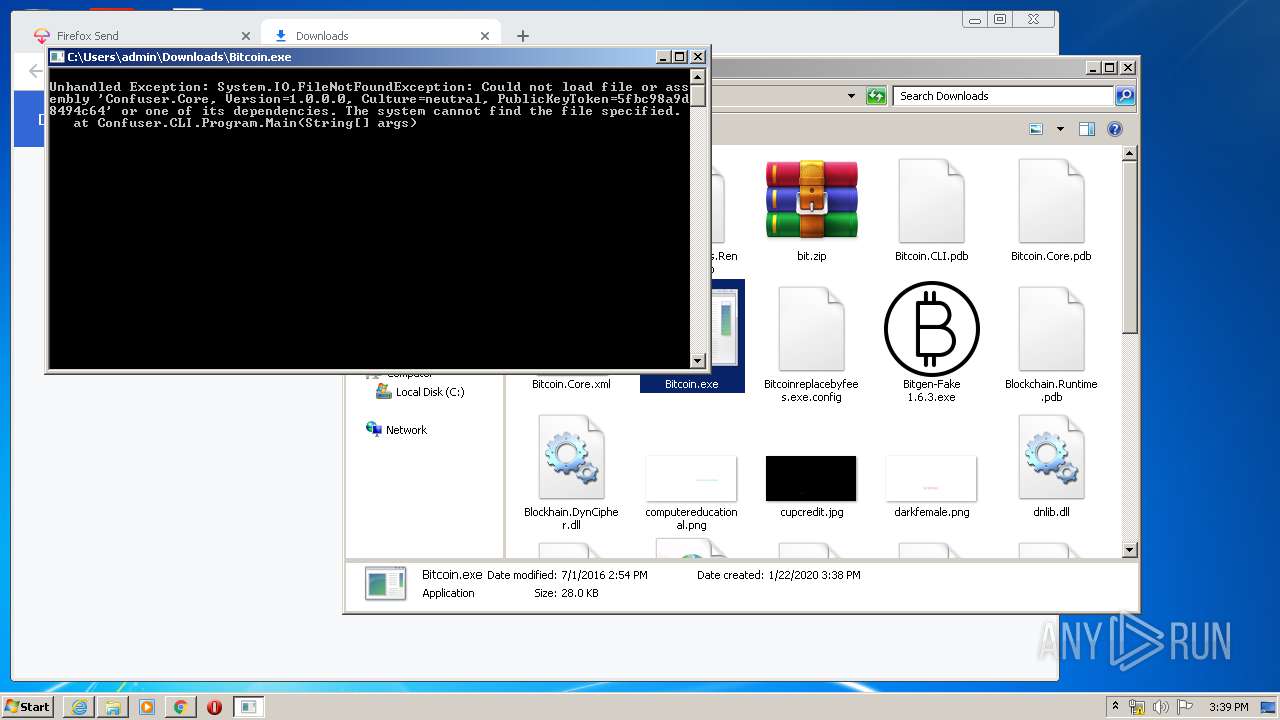Click the search magnifier icon in Explorer
This screenshot has height=720, width=1280.
1125,96
